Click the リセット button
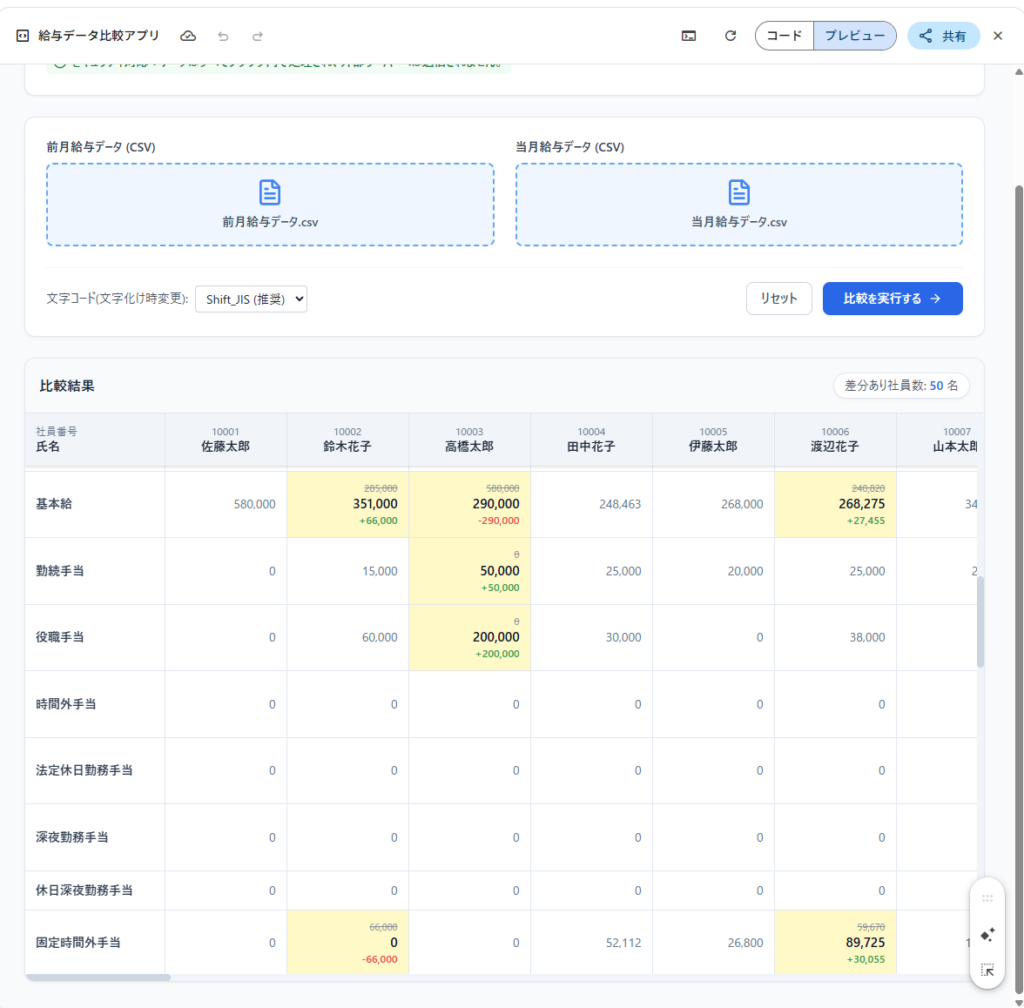 tap(779, 298)
